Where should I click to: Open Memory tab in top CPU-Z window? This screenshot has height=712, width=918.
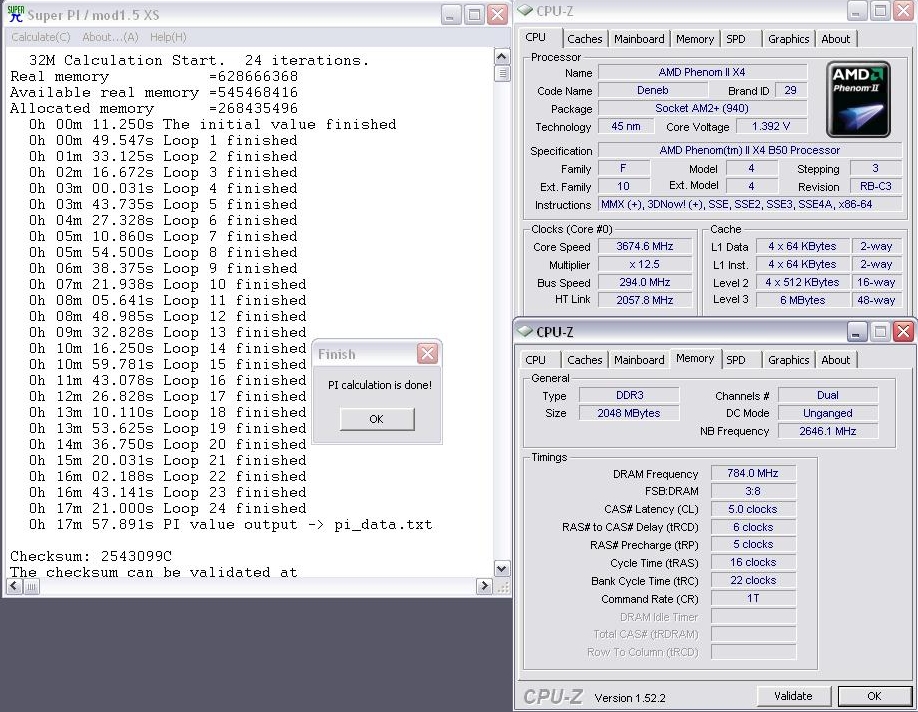(x=694, y=39)
